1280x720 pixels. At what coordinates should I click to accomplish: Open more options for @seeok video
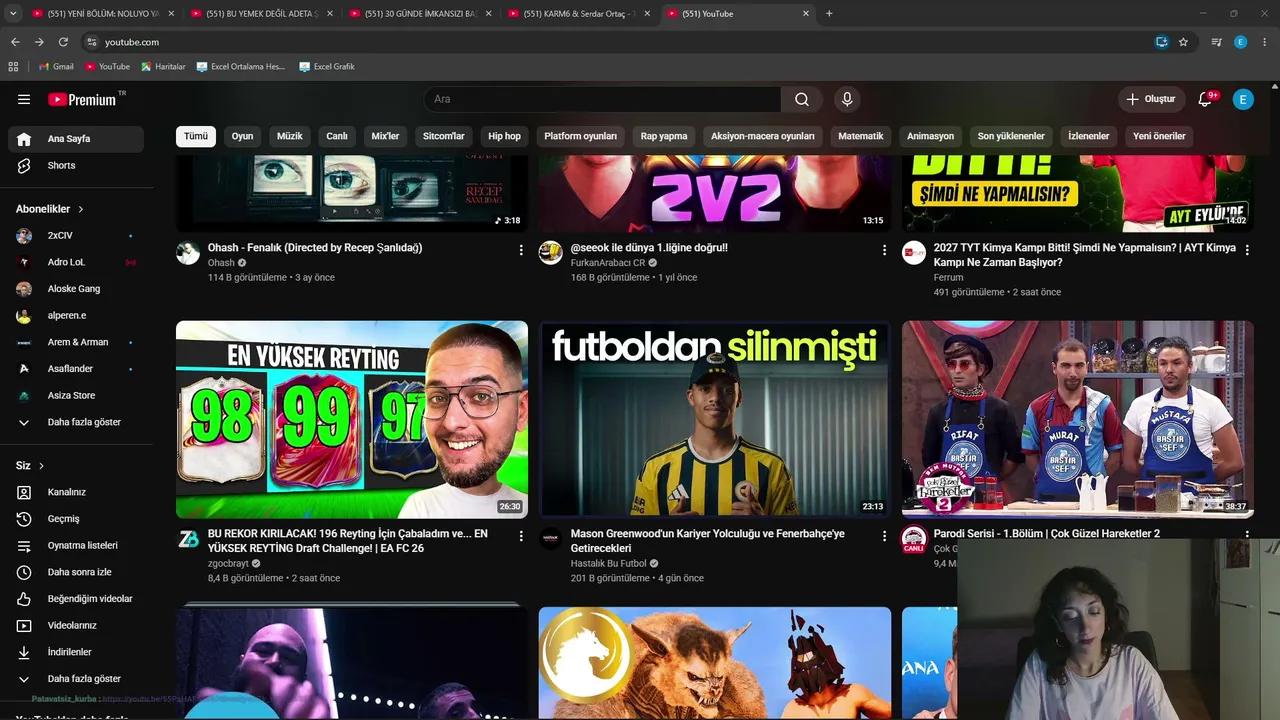pos(884,250)
